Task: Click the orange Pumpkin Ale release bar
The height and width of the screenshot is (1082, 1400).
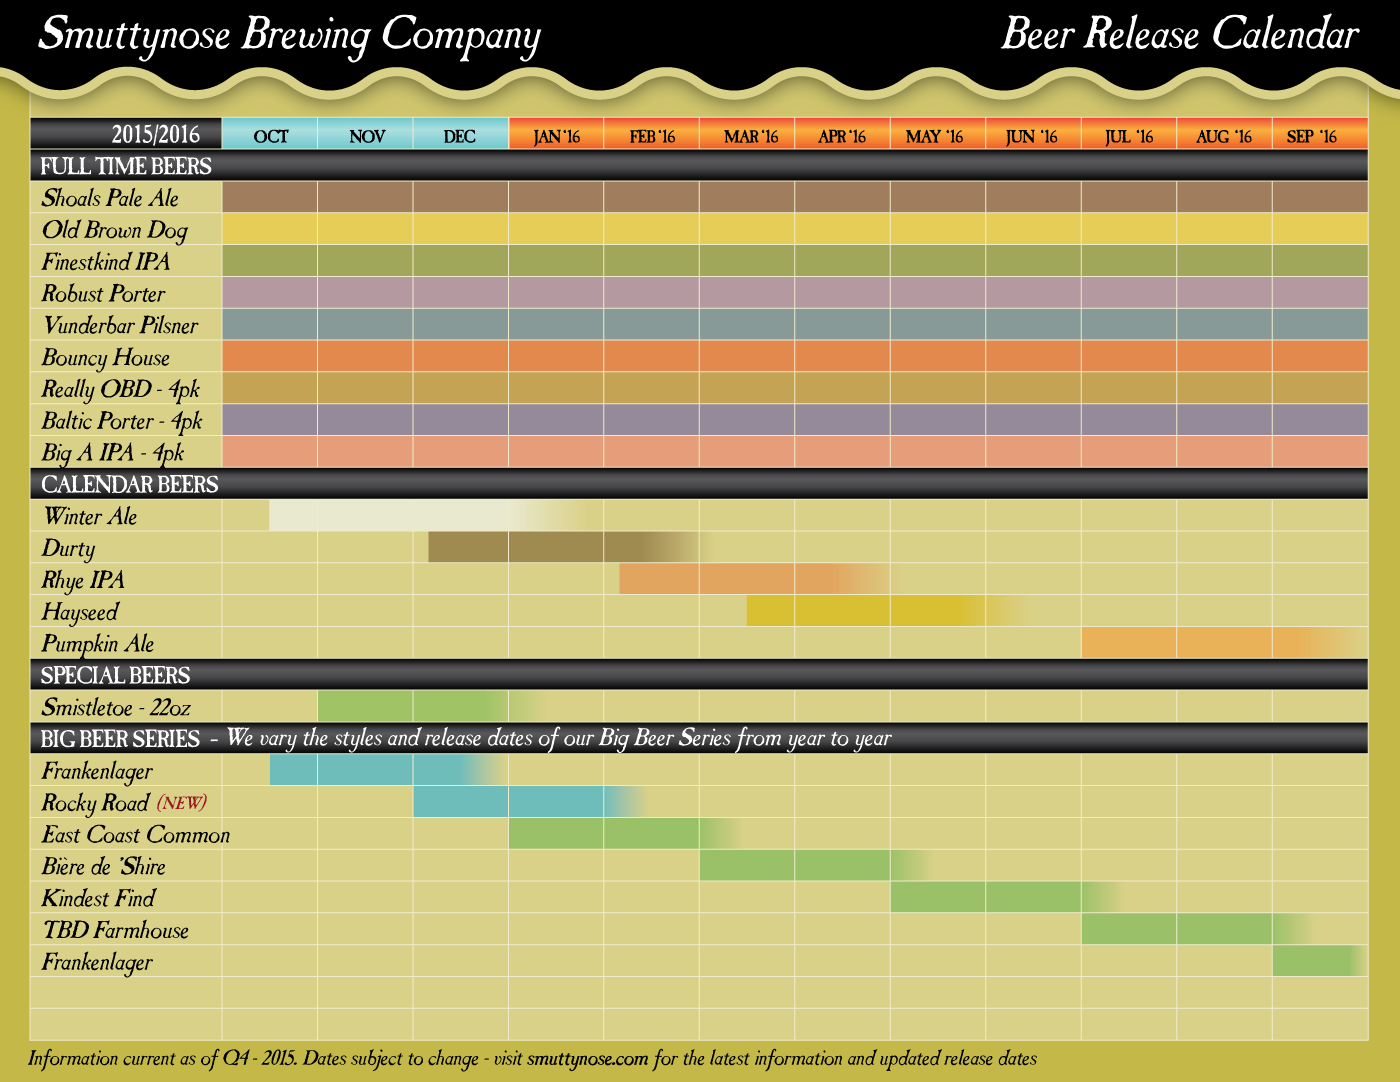Action: [1224, 643]
